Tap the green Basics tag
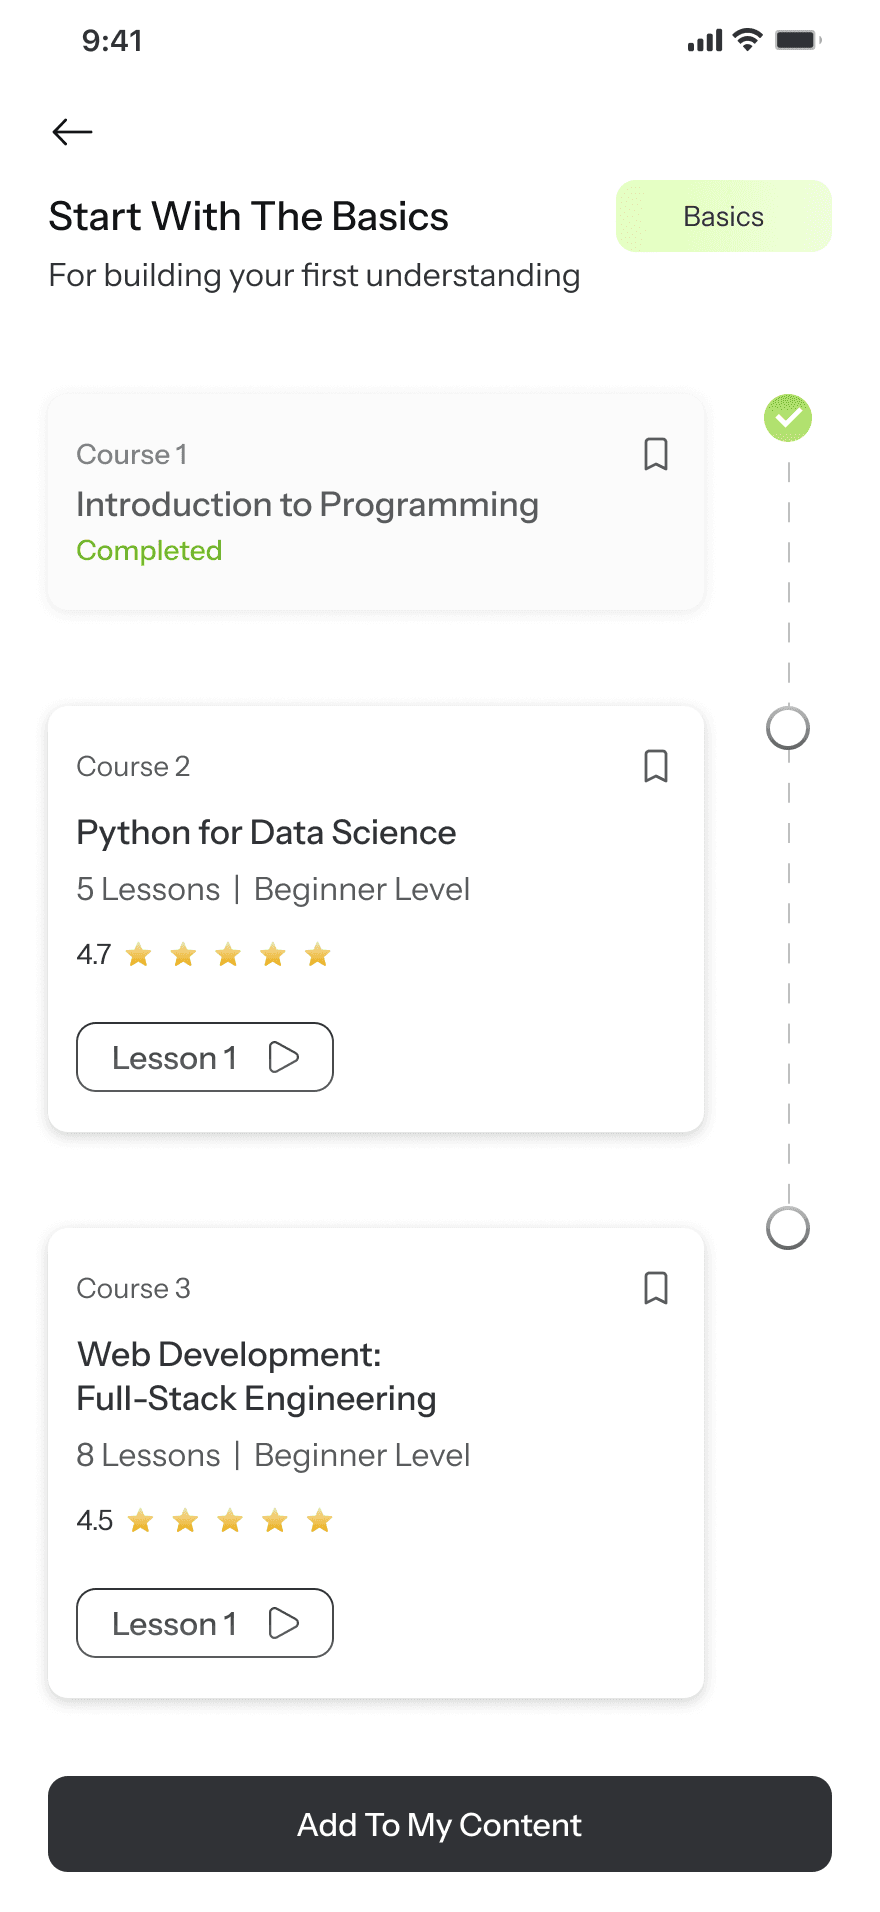Screen dimensions: 880x1912 click(723, 216)
